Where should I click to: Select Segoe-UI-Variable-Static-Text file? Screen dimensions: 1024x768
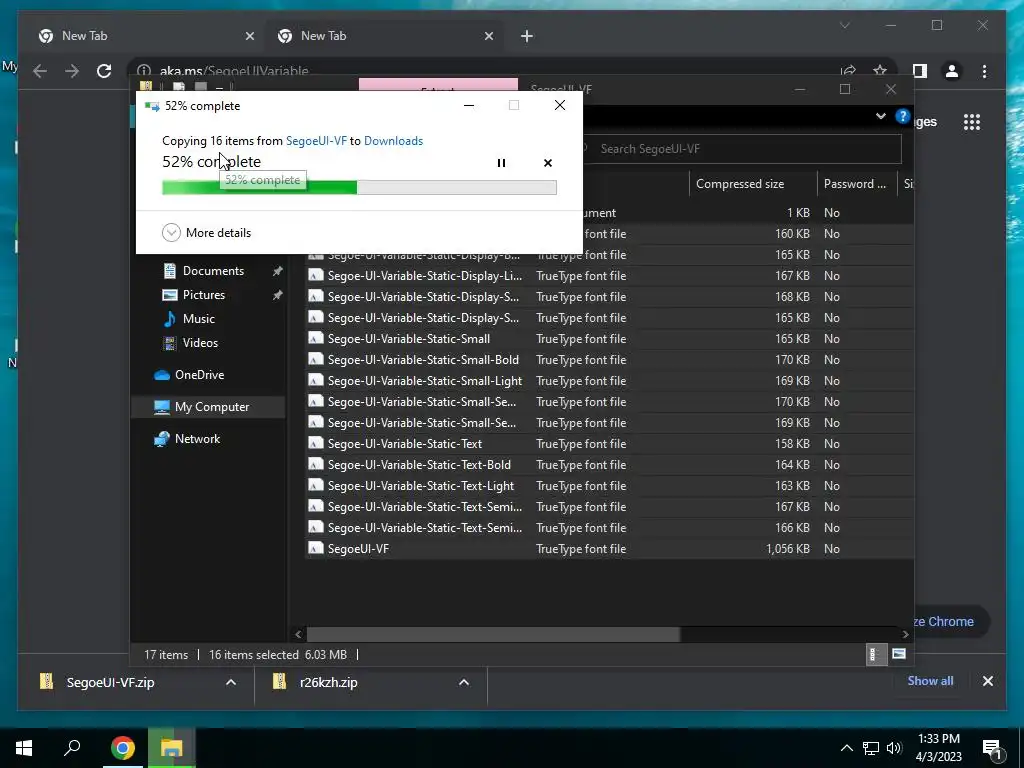point(404,443)
